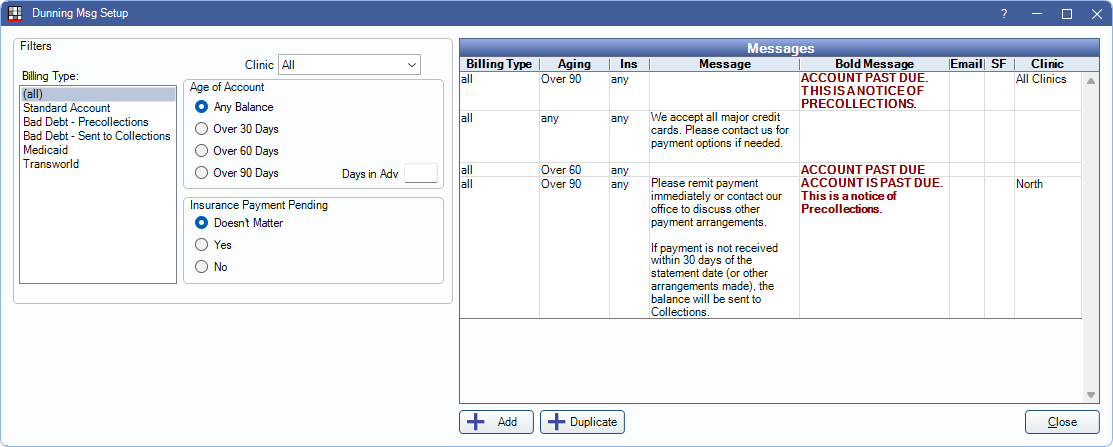Click the Add button with plus icon
The height and width of the screenshot is (447, 1113).
(496, 422)
